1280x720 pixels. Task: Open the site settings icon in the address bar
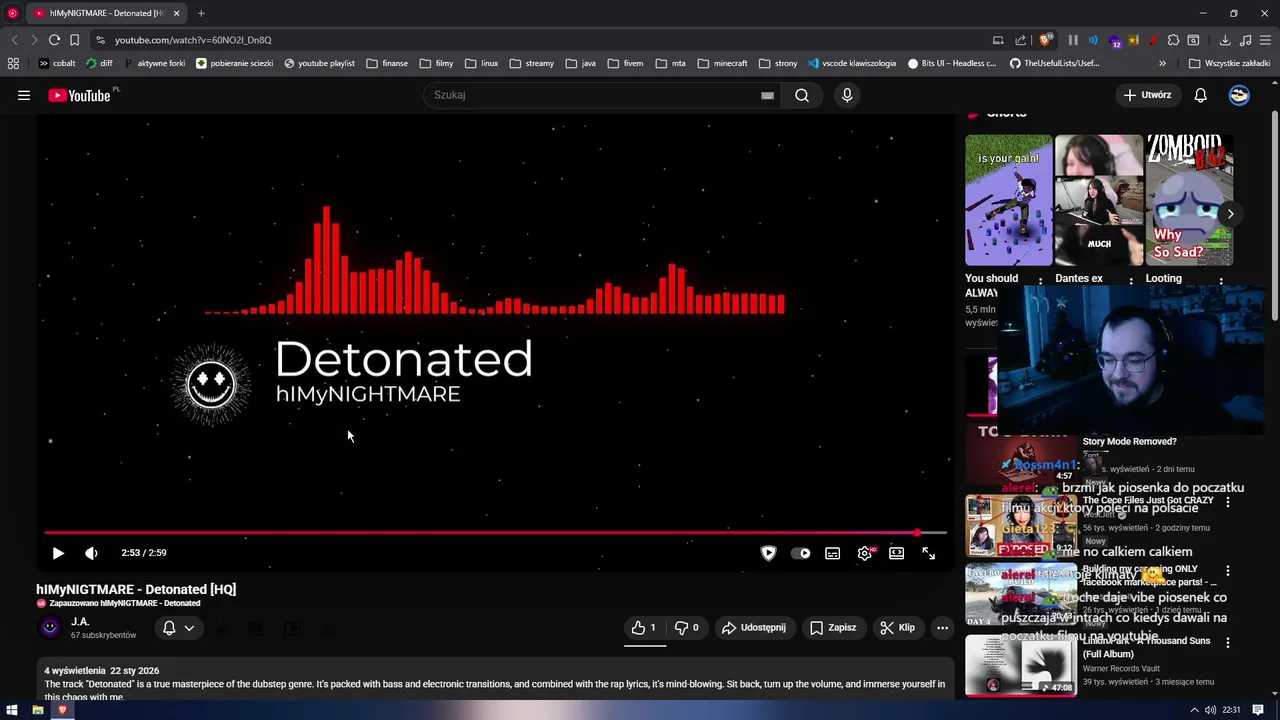100,40
